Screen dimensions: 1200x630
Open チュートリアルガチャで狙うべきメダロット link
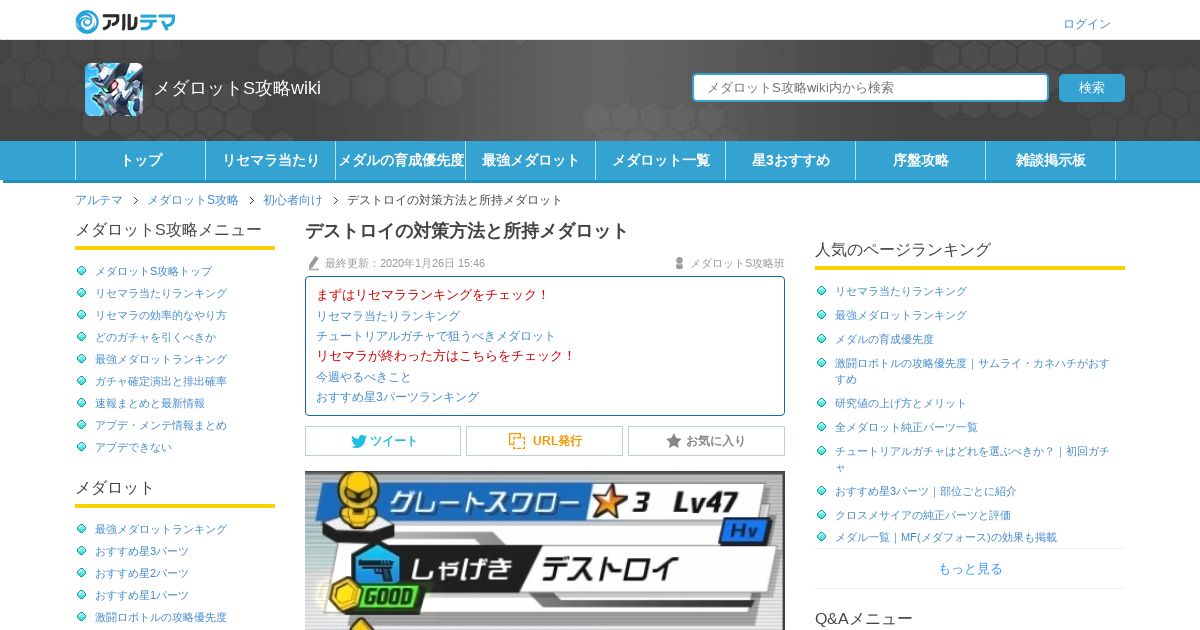(x=435, y=336)
